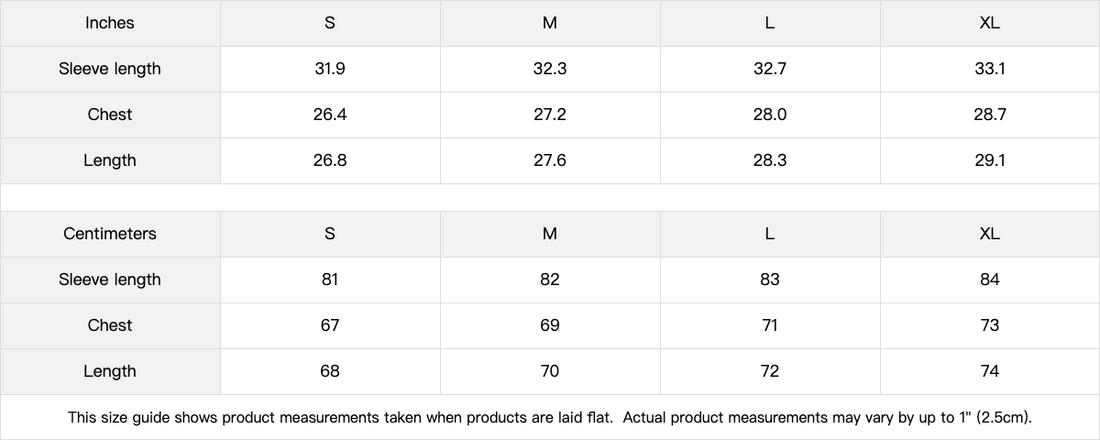1100x440 pixels.
Task: Click the 68 cm length cell
Action: 330,372
